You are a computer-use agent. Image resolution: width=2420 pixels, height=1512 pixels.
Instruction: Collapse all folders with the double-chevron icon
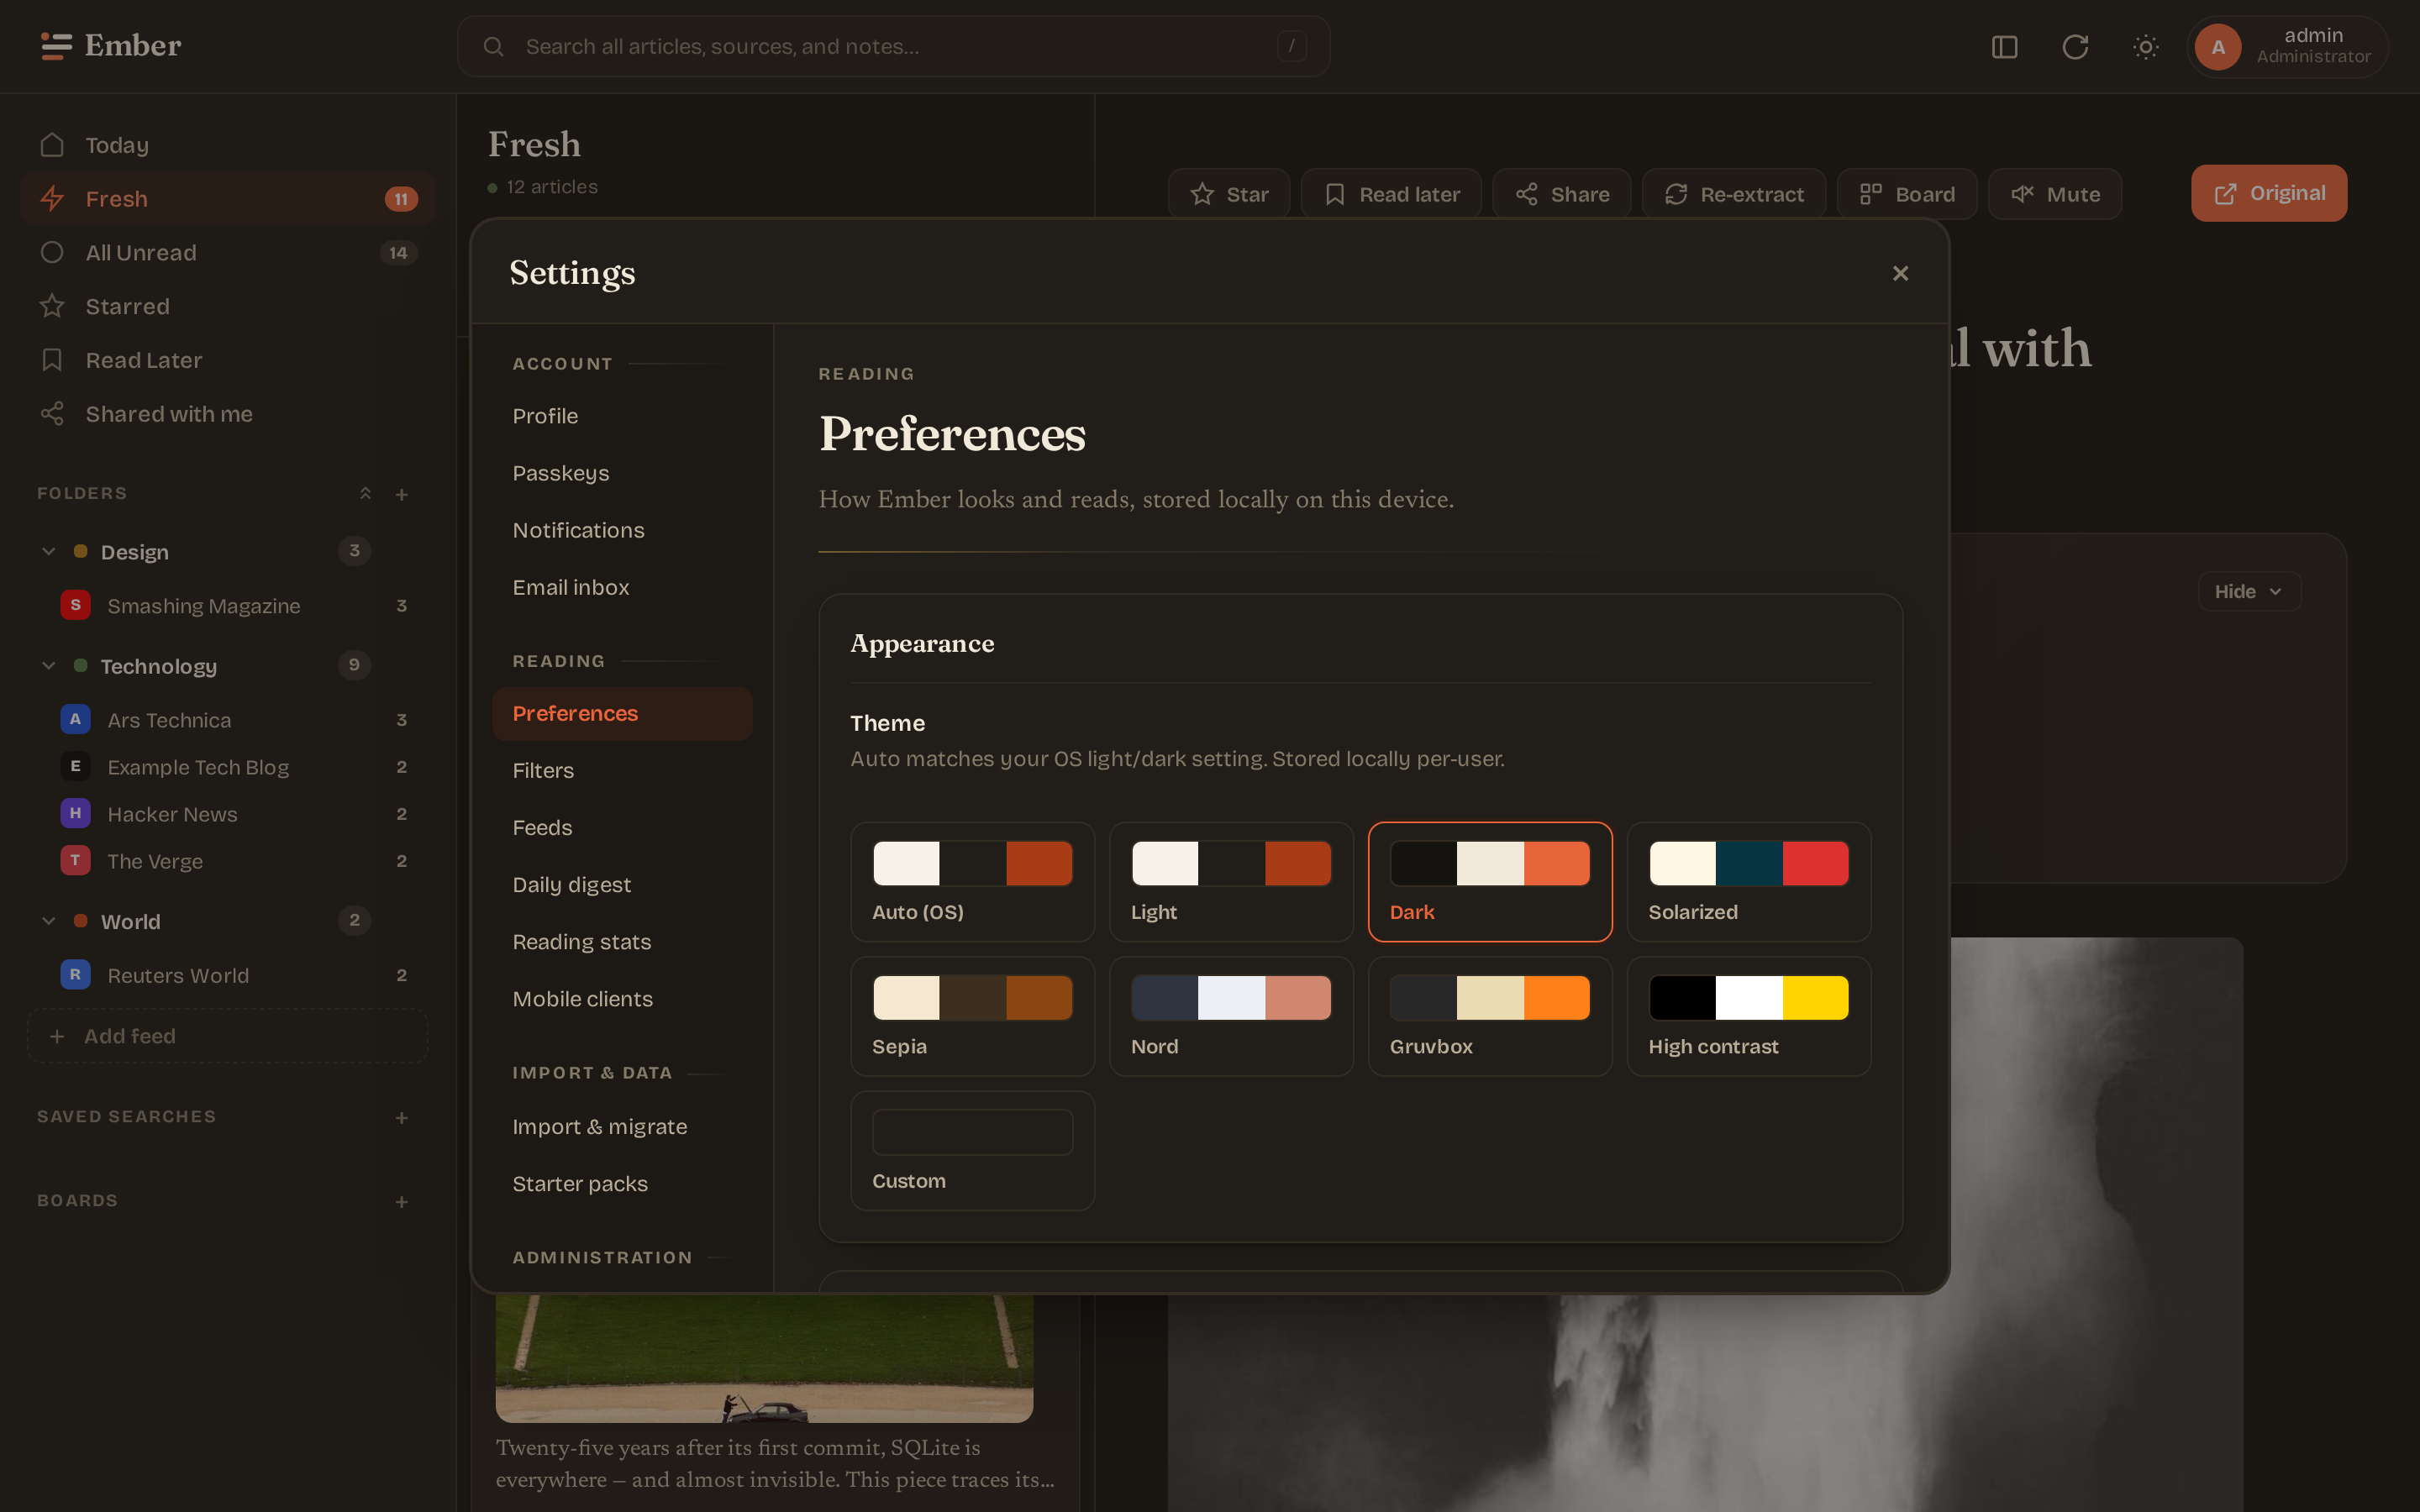click(x=366, y=494)
